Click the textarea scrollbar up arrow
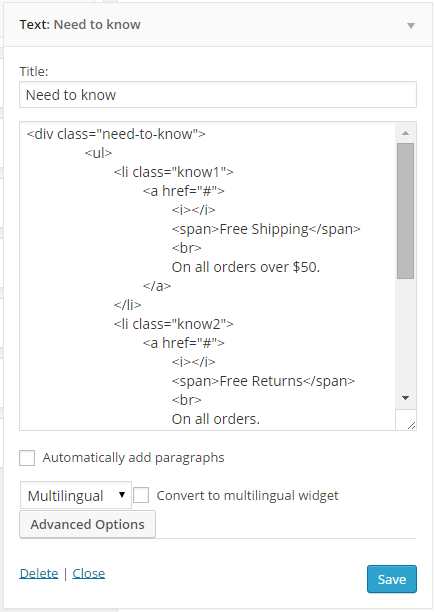 [406, 133]
